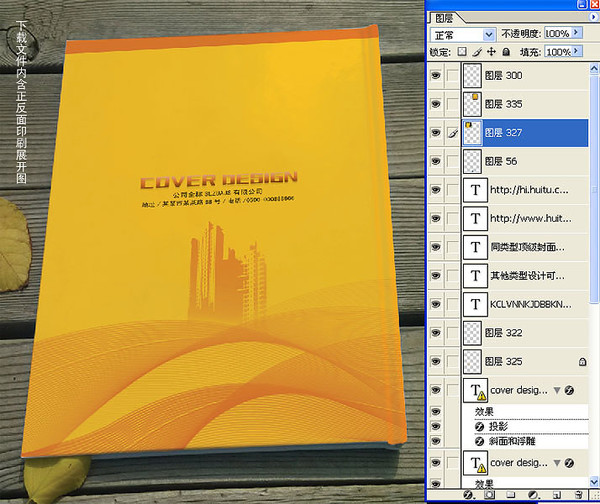Click the 效果 label under first cover desig
600x504 pixels.
pyautogui.click(x=484, y=412)
